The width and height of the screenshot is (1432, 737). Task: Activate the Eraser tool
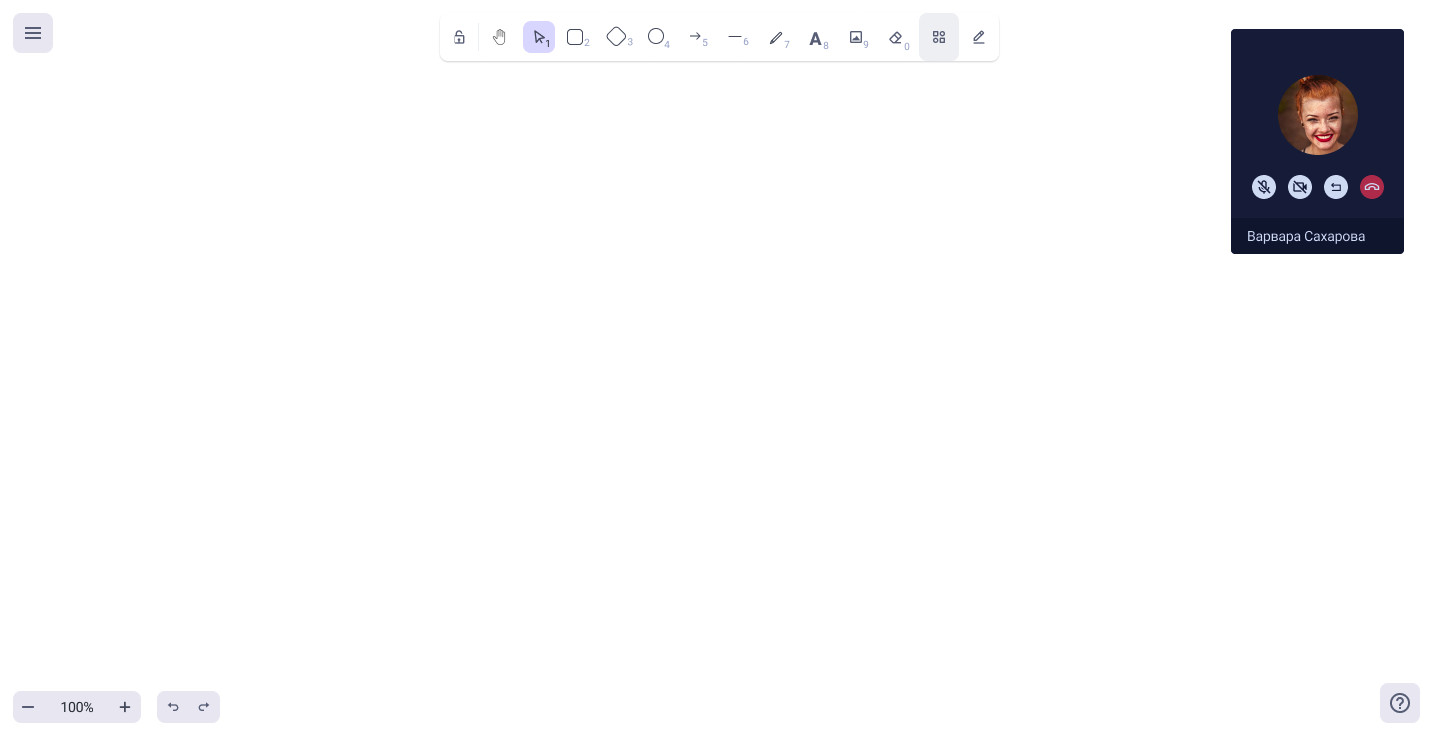(x=897, y=37)
